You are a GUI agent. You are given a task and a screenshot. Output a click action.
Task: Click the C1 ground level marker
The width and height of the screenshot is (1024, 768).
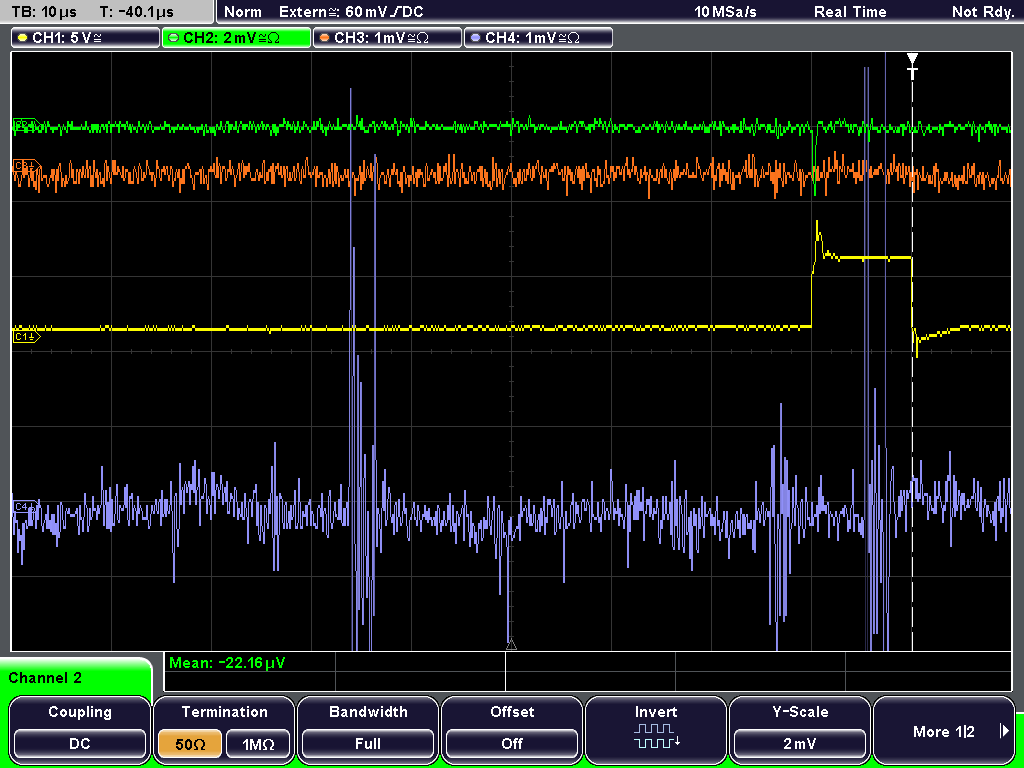[x=26, y=336]
